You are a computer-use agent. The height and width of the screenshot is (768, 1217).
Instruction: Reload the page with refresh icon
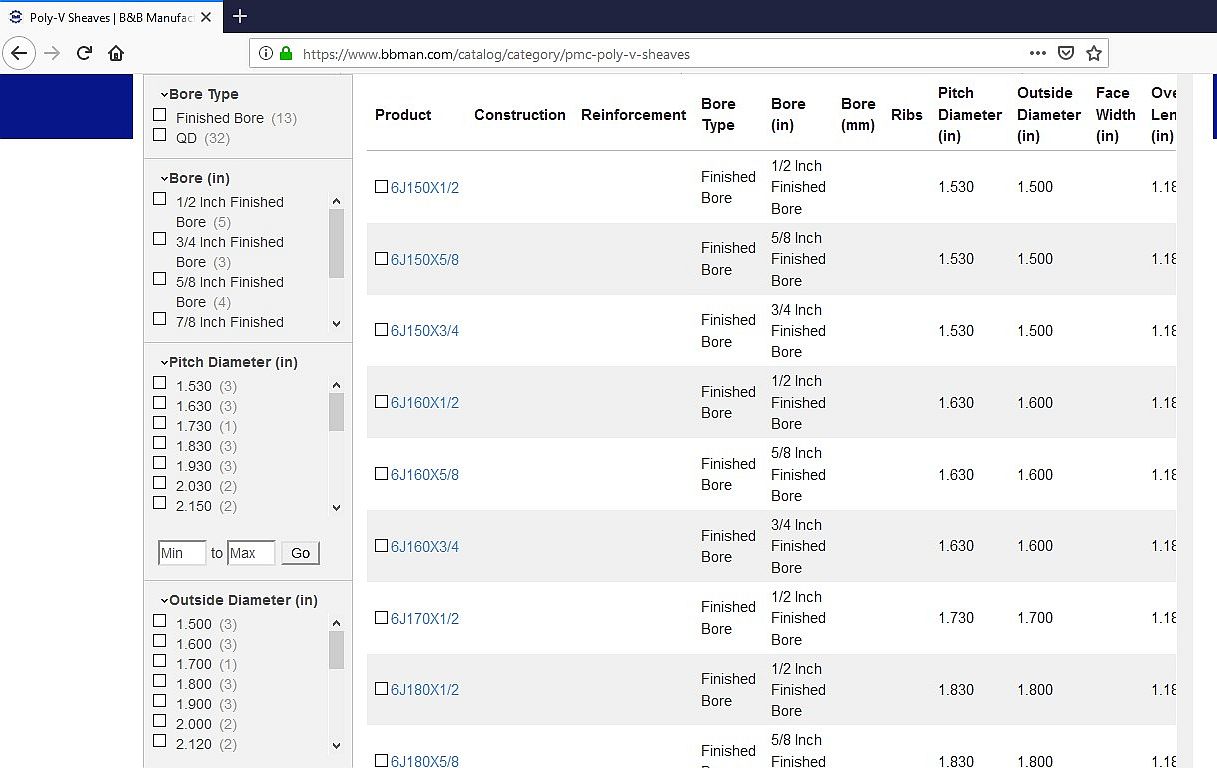point(85,53)
